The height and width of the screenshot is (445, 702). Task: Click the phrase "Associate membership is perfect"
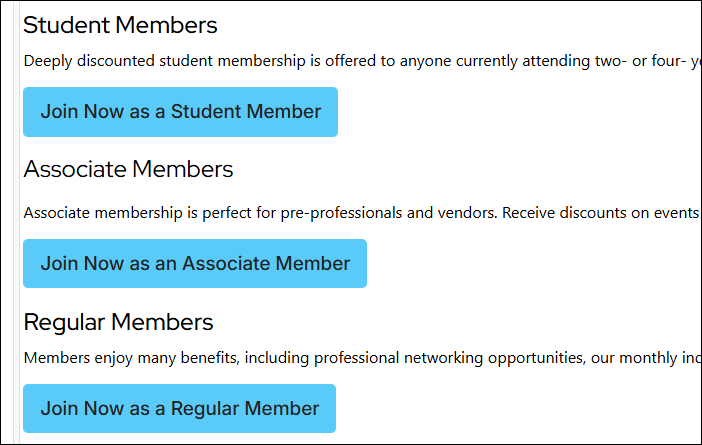[125, 213]
